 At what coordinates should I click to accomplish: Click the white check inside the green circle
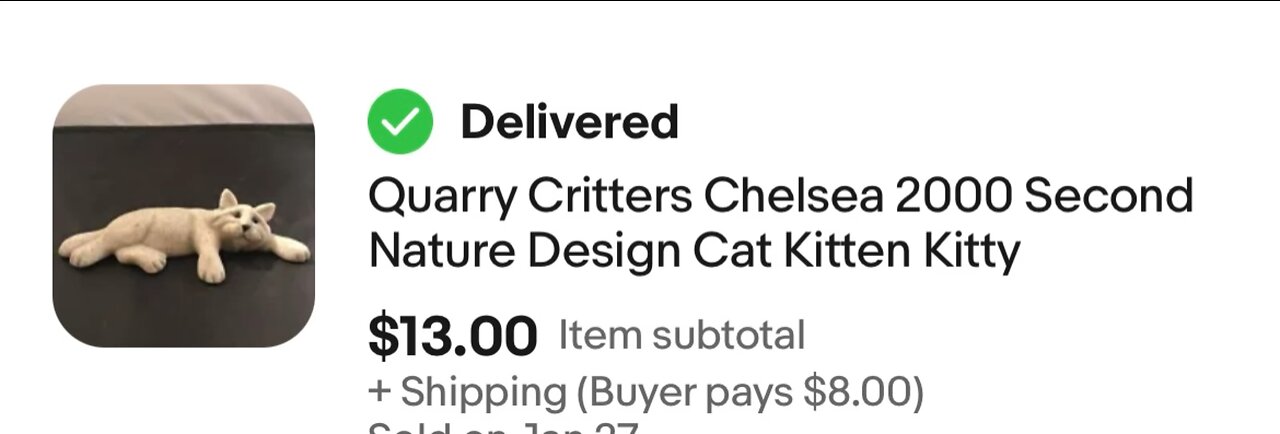[400, 123]
